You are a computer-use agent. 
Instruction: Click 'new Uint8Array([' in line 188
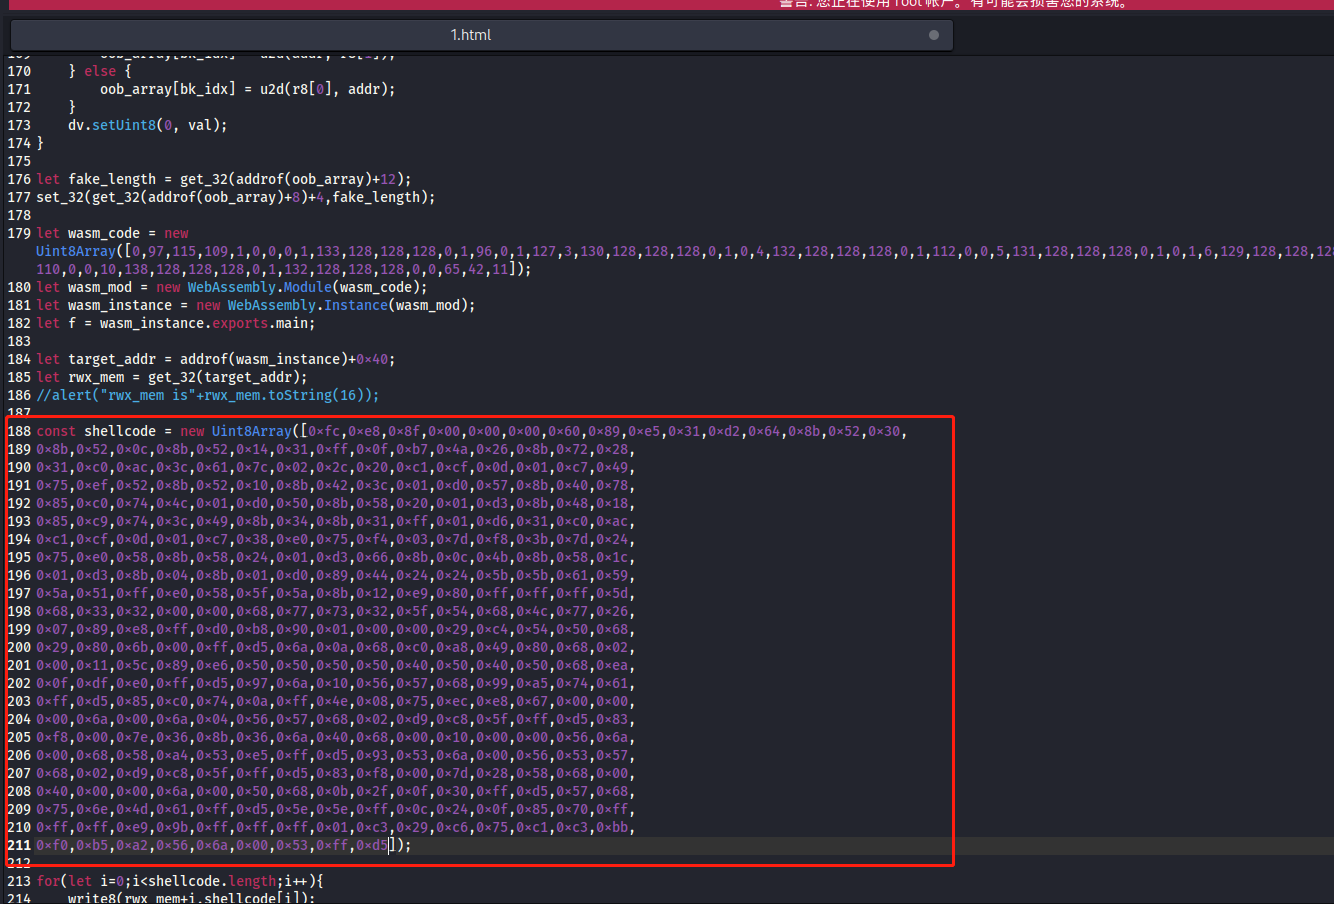[244, 431]
